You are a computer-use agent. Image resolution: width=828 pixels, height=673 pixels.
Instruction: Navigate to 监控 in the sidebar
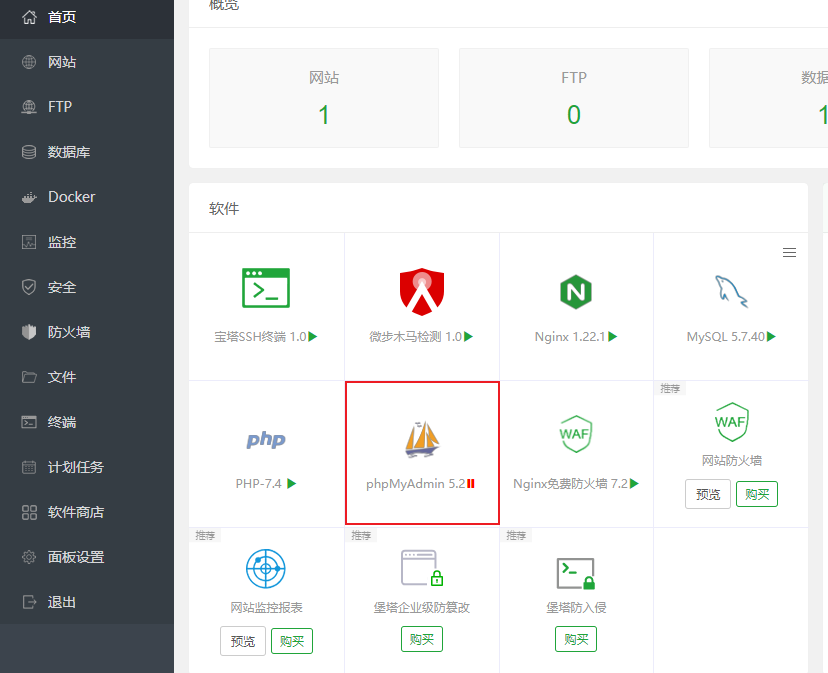tap(87, 242)
